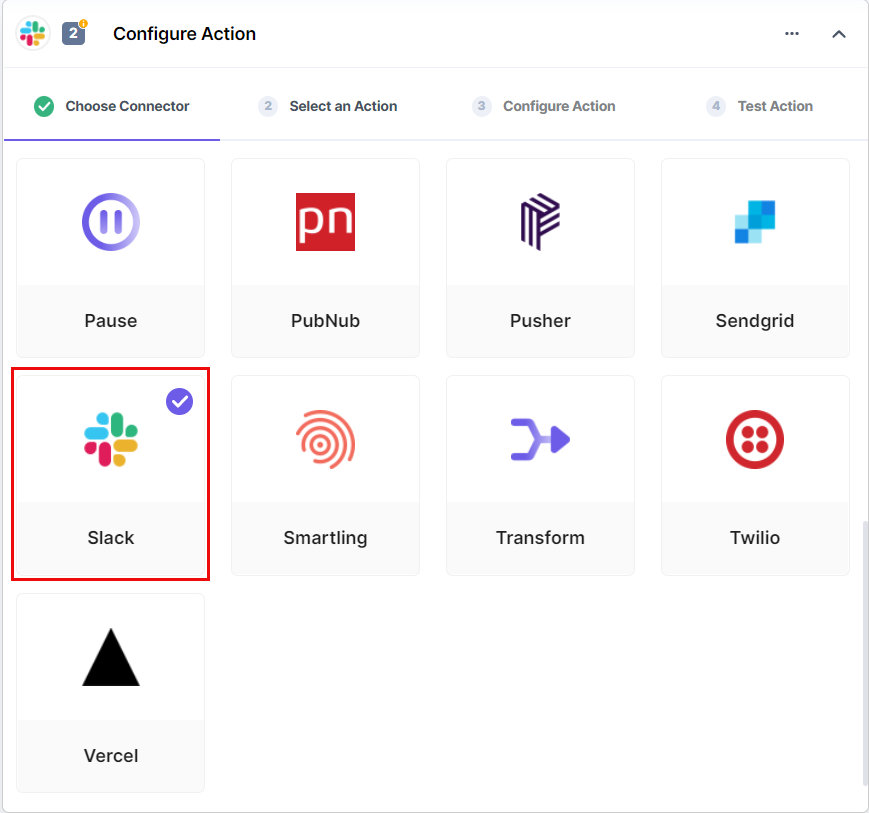869x813 pixels.
Task: Click the Slack connector logo in grid
Action: click(x=111, y=439)
